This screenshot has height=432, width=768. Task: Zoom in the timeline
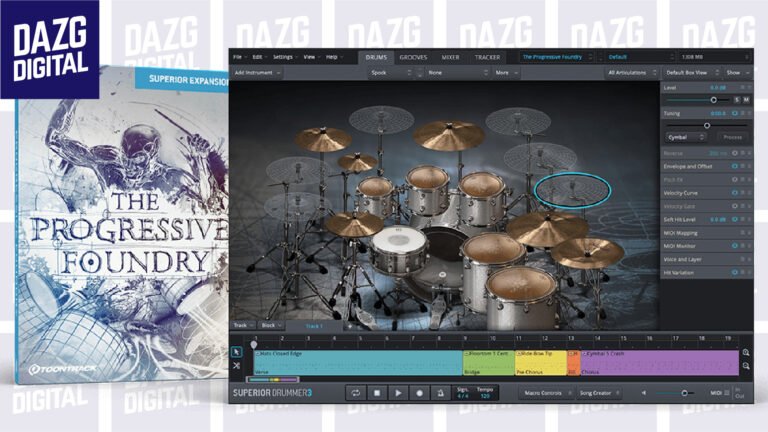[x=745, y=352]
